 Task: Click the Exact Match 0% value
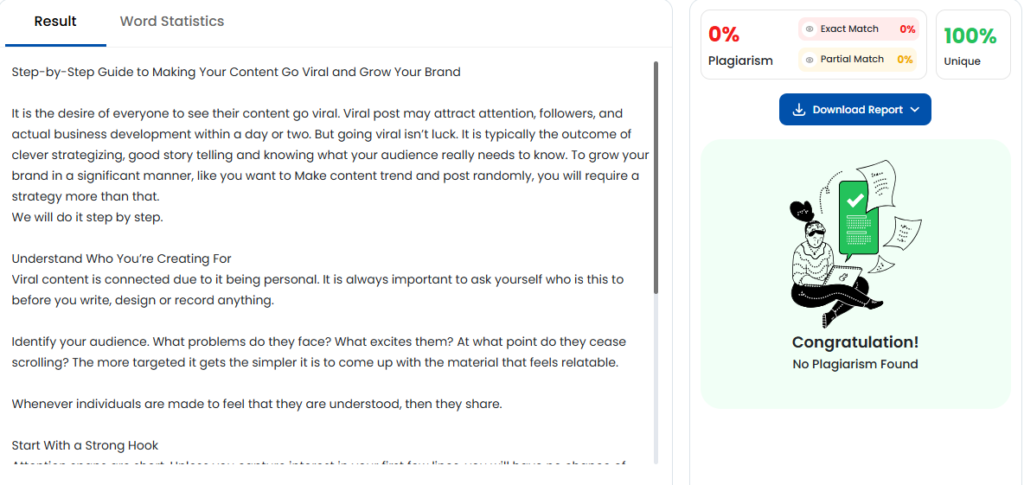click(x=907, y=30)
